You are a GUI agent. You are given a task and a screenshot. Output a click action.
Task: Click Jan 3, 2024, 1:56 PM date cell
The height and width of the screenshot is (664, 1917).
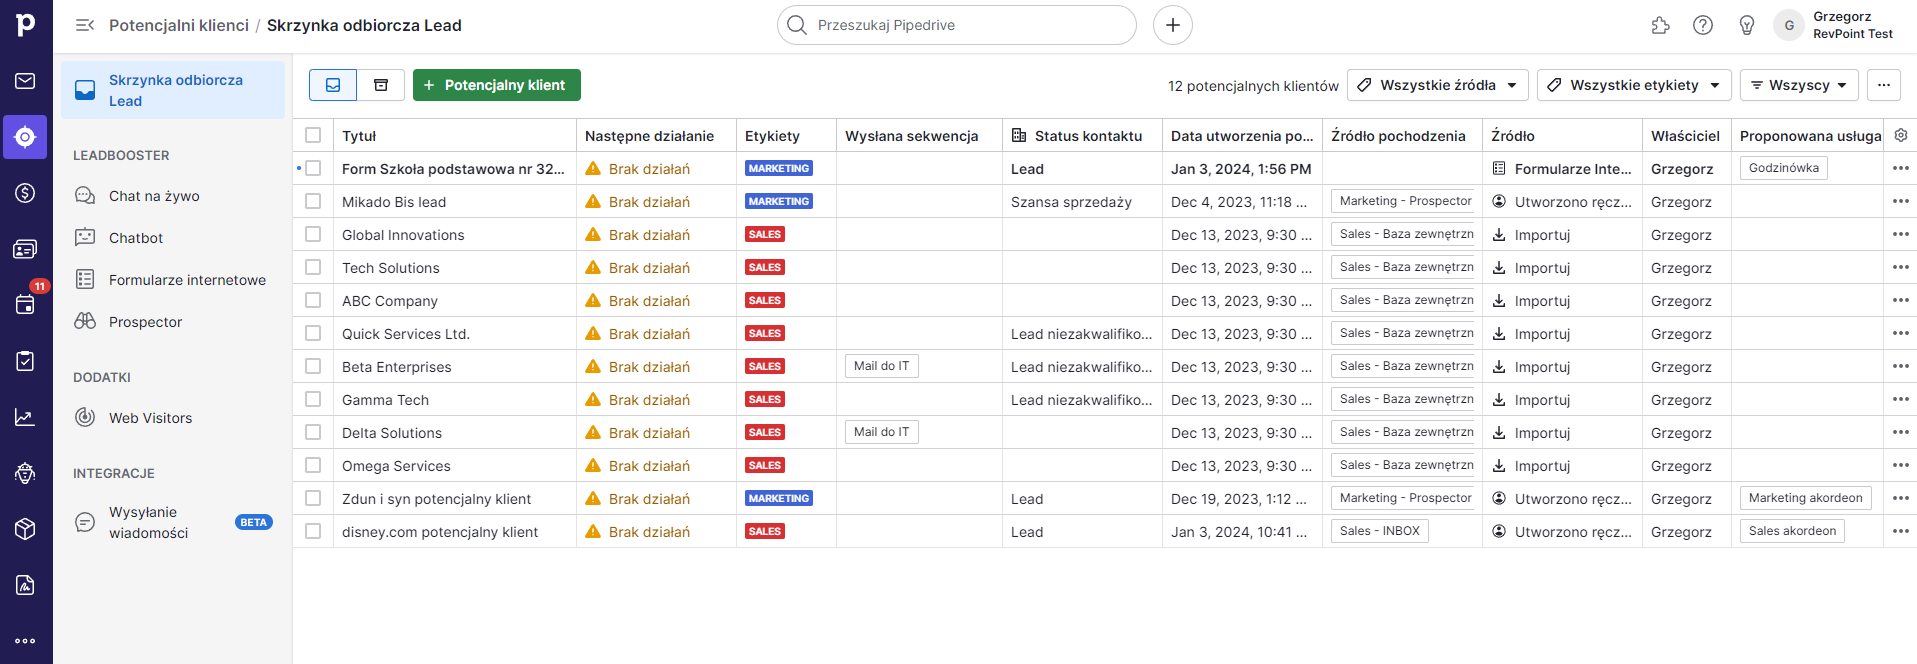[x=1241, y=168]
